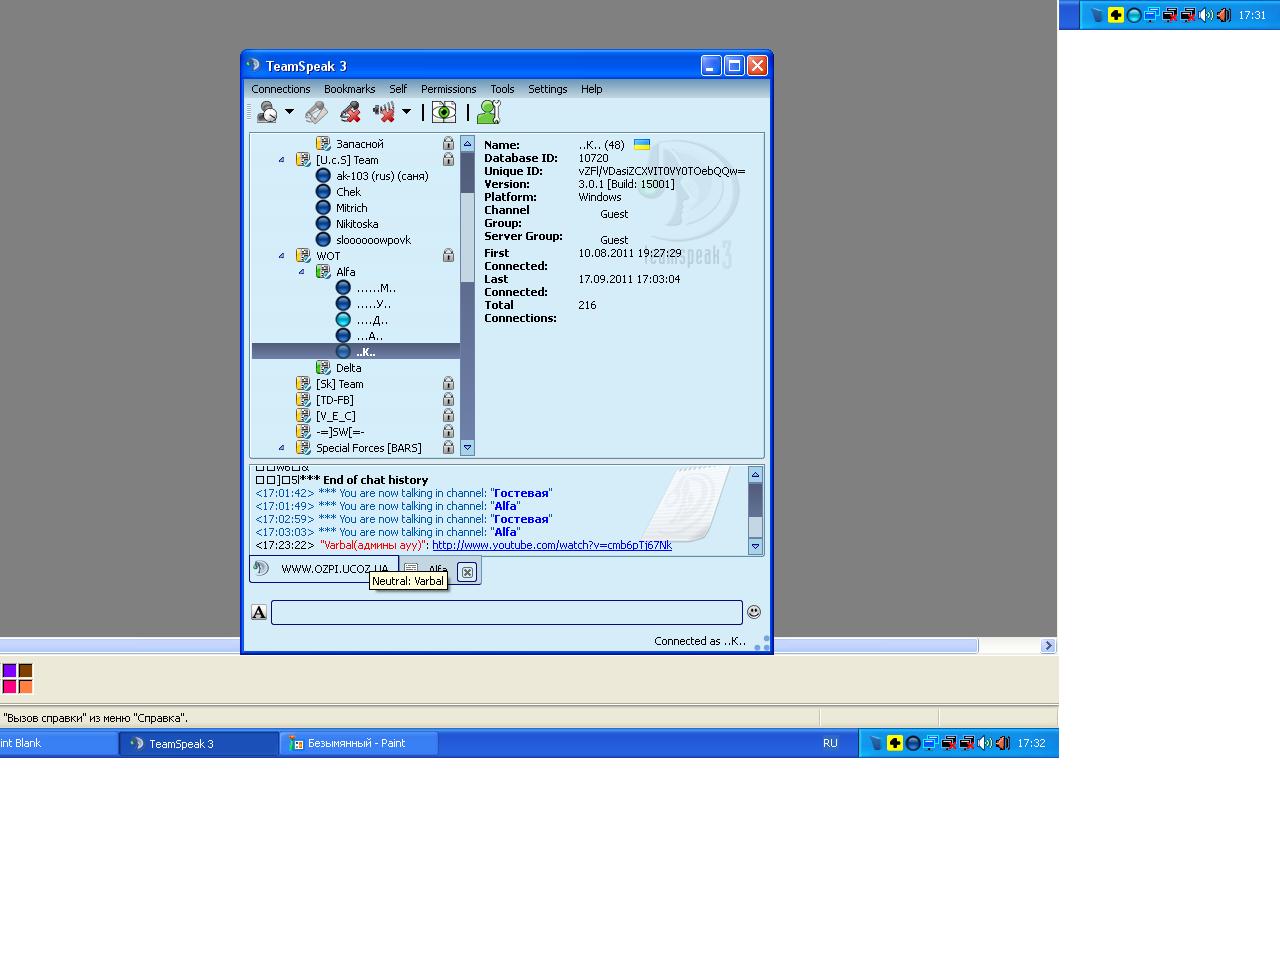Click the WOT channel icon
The image size is (1280, 960).
click(x=303, y=256)
